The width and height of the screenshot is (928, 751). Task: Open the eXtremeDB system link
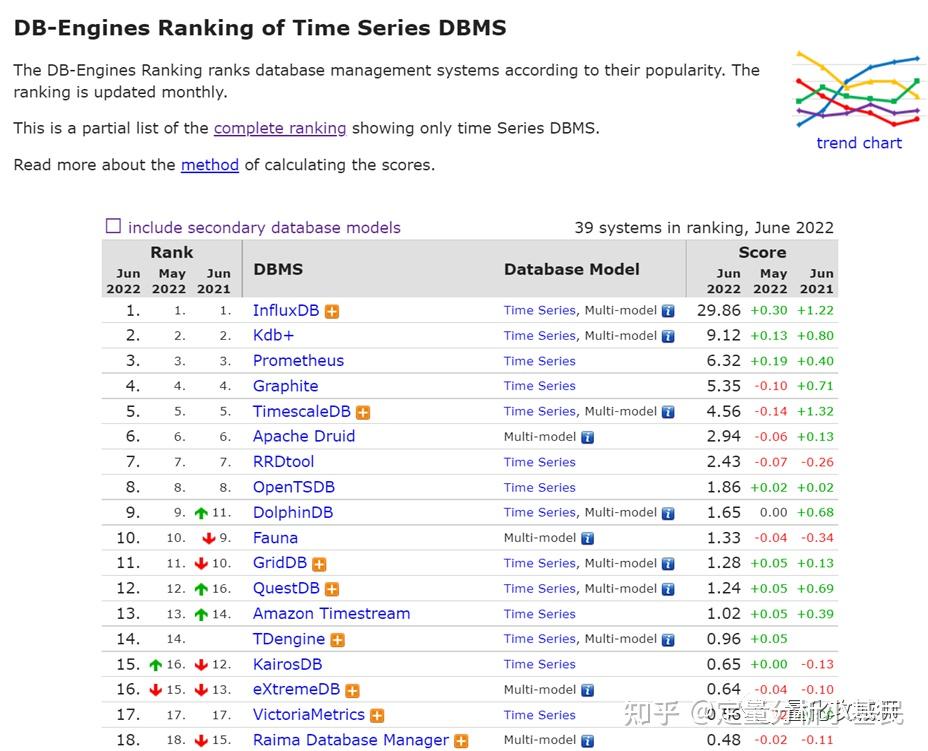point(297,689)
